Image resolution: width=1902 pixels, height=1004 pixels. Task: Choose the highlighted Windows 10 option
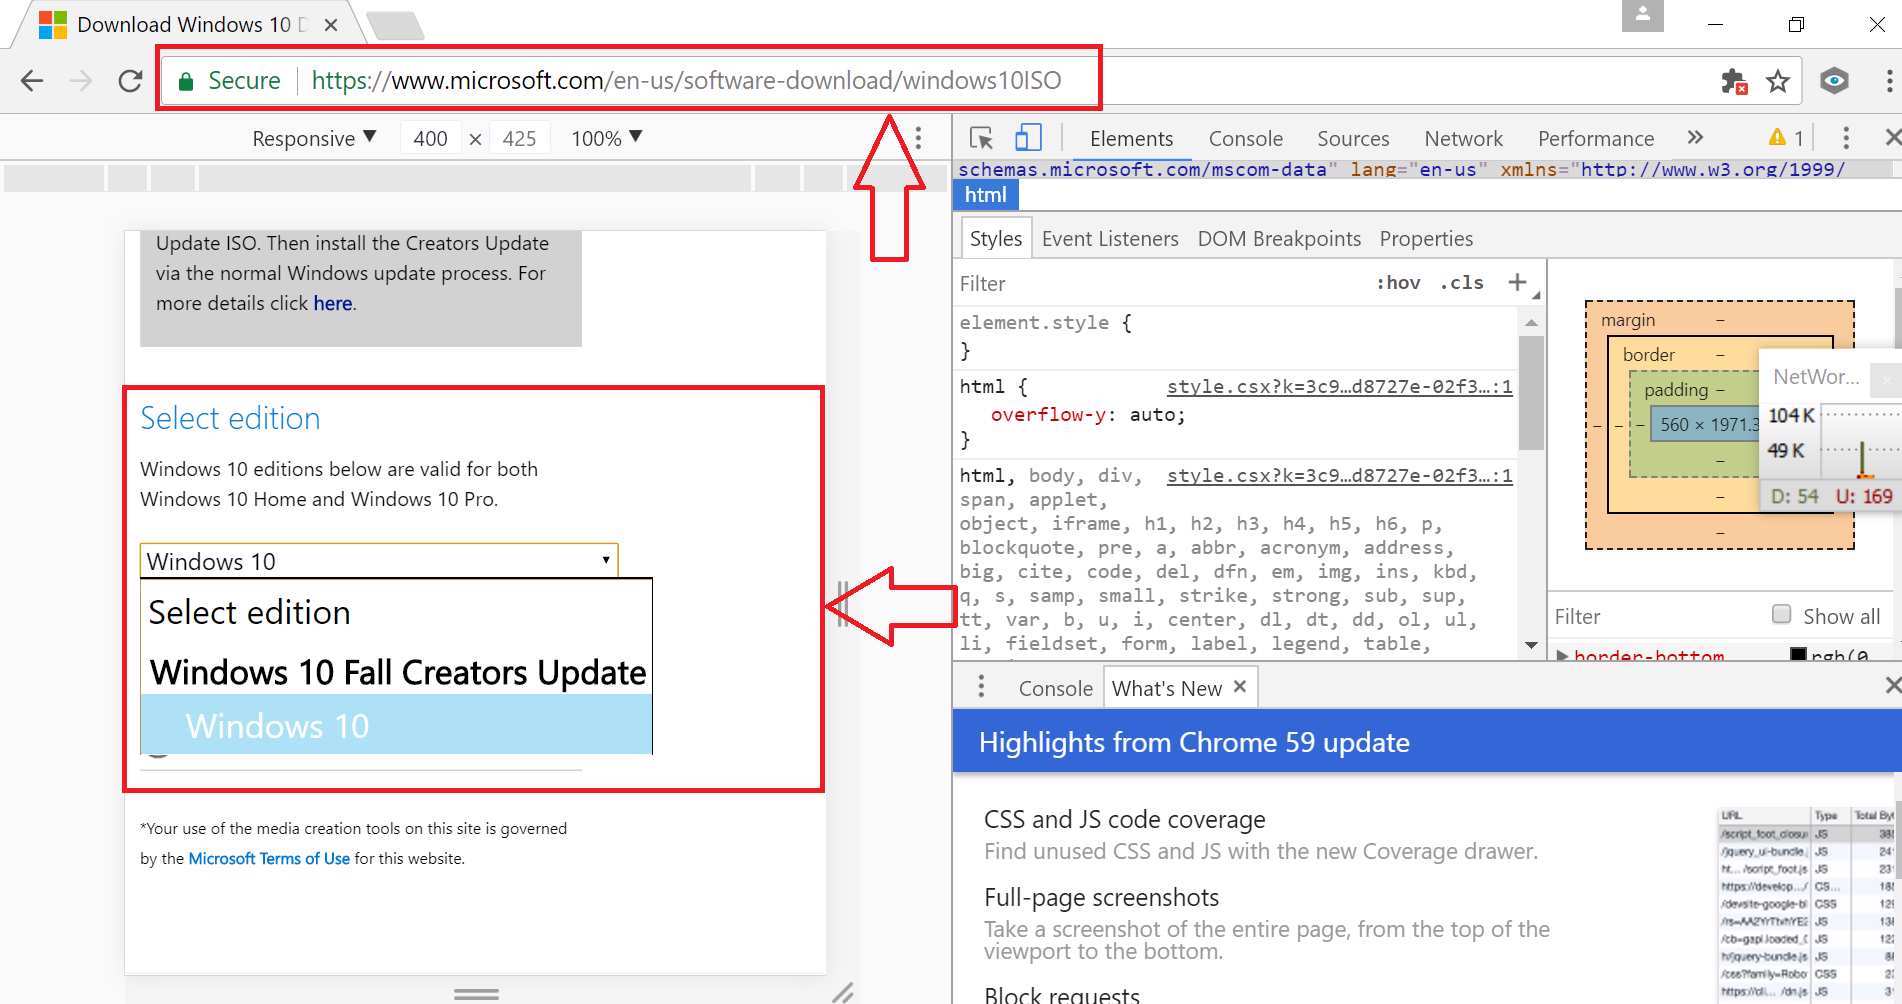click(x=397, y=726)
